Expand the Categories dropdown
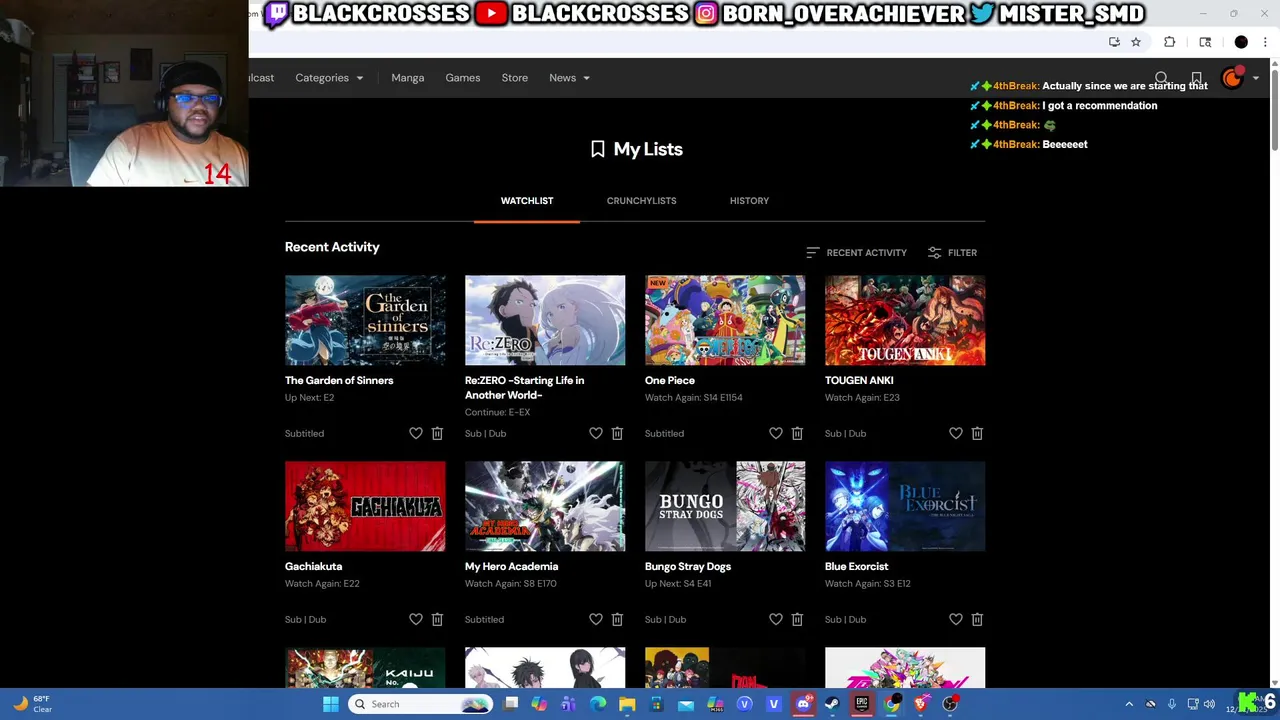The height and width of the screenshot is (720, 1280). pos(329,78)
